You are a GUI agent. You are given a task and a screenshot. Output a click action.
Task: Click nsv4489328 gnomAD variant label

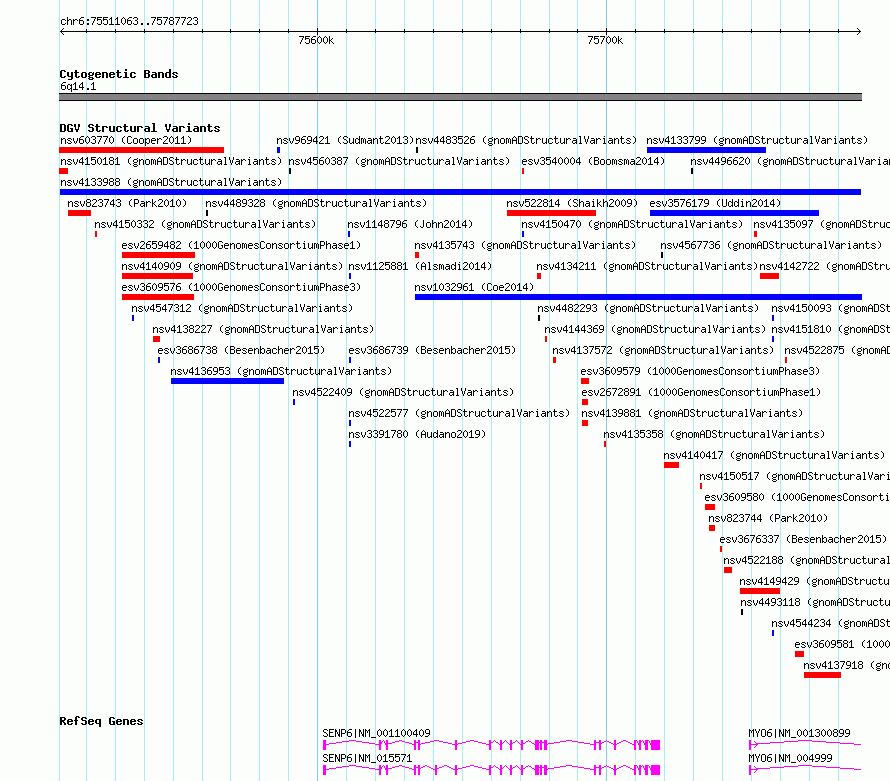point(316,203)
